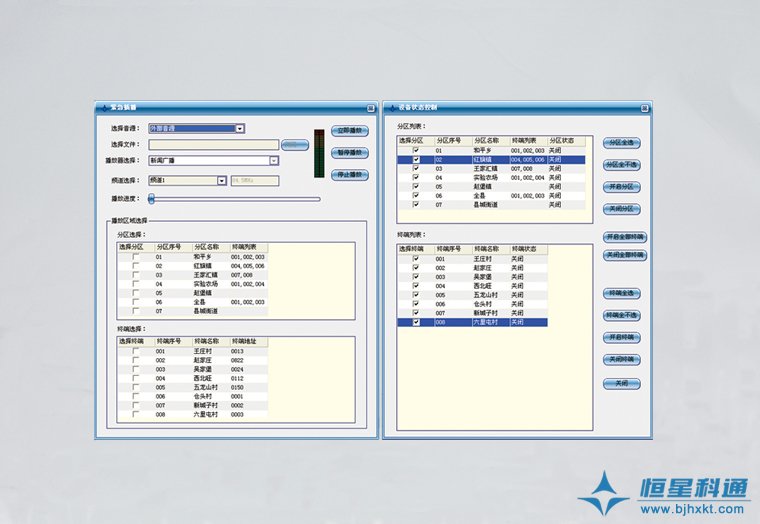760x524 pixels.
Task: Click the 终端全不选 button
Action: [x=621, y=315]
